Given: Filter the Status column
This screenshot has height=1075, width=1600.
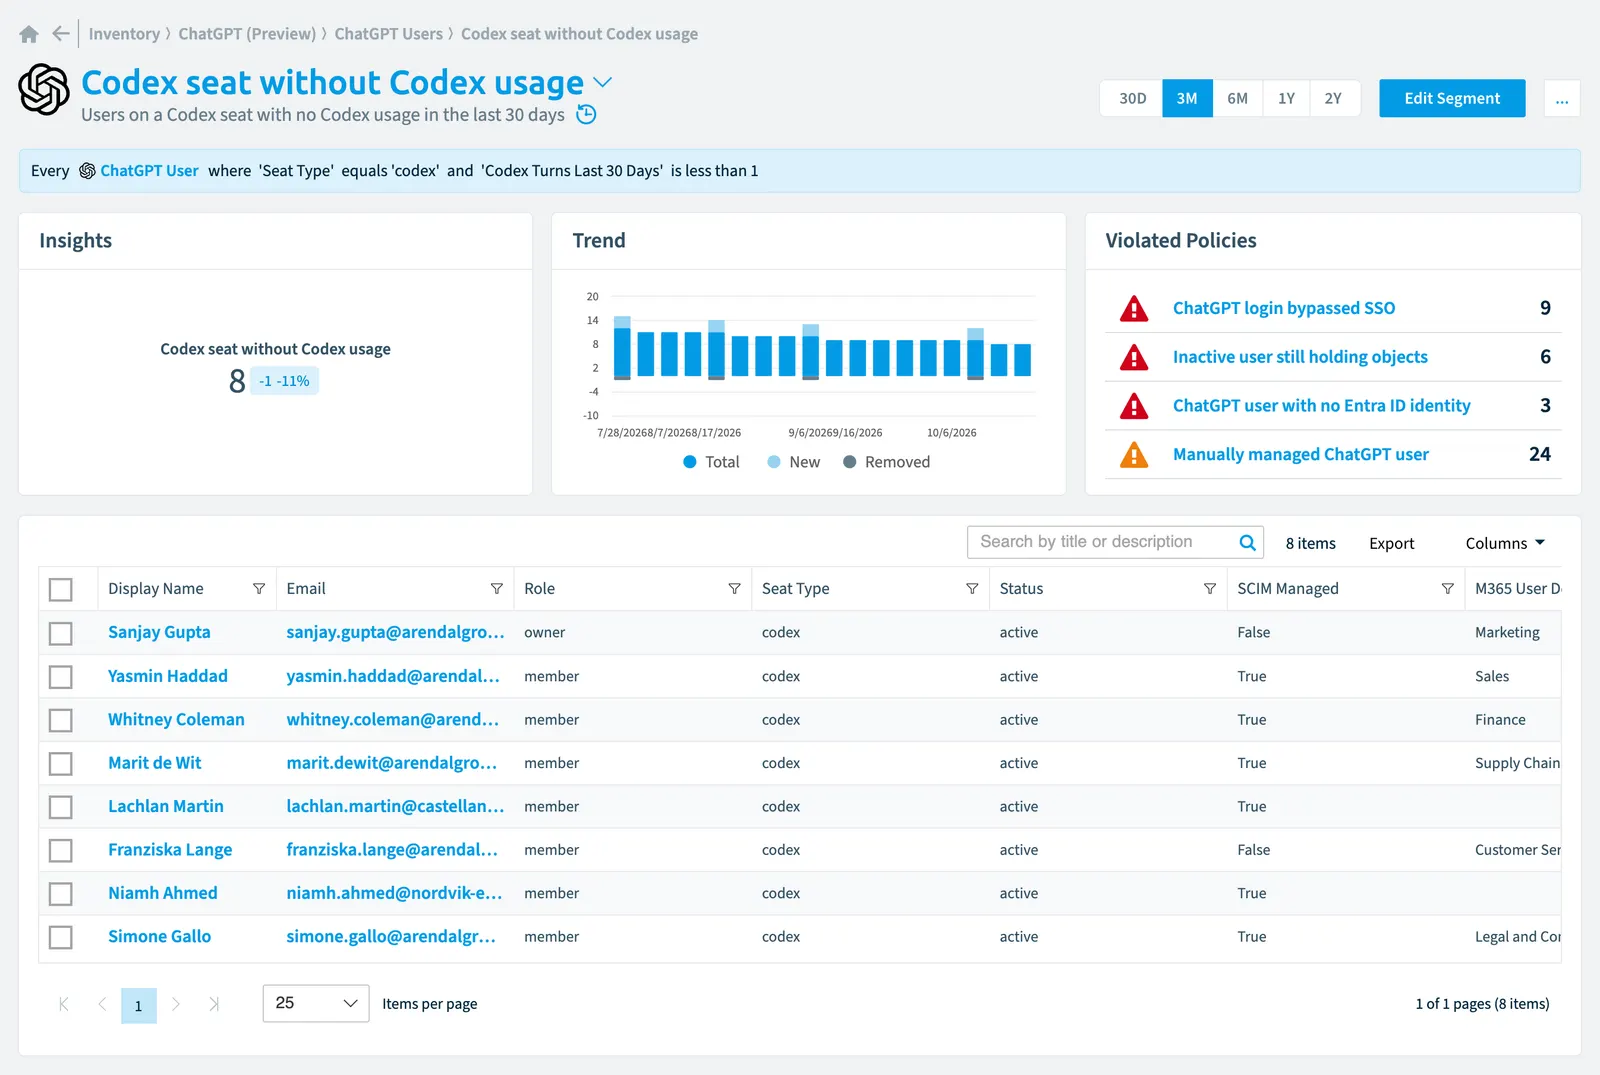Looking at the screenshot, I should [1210, 589].
